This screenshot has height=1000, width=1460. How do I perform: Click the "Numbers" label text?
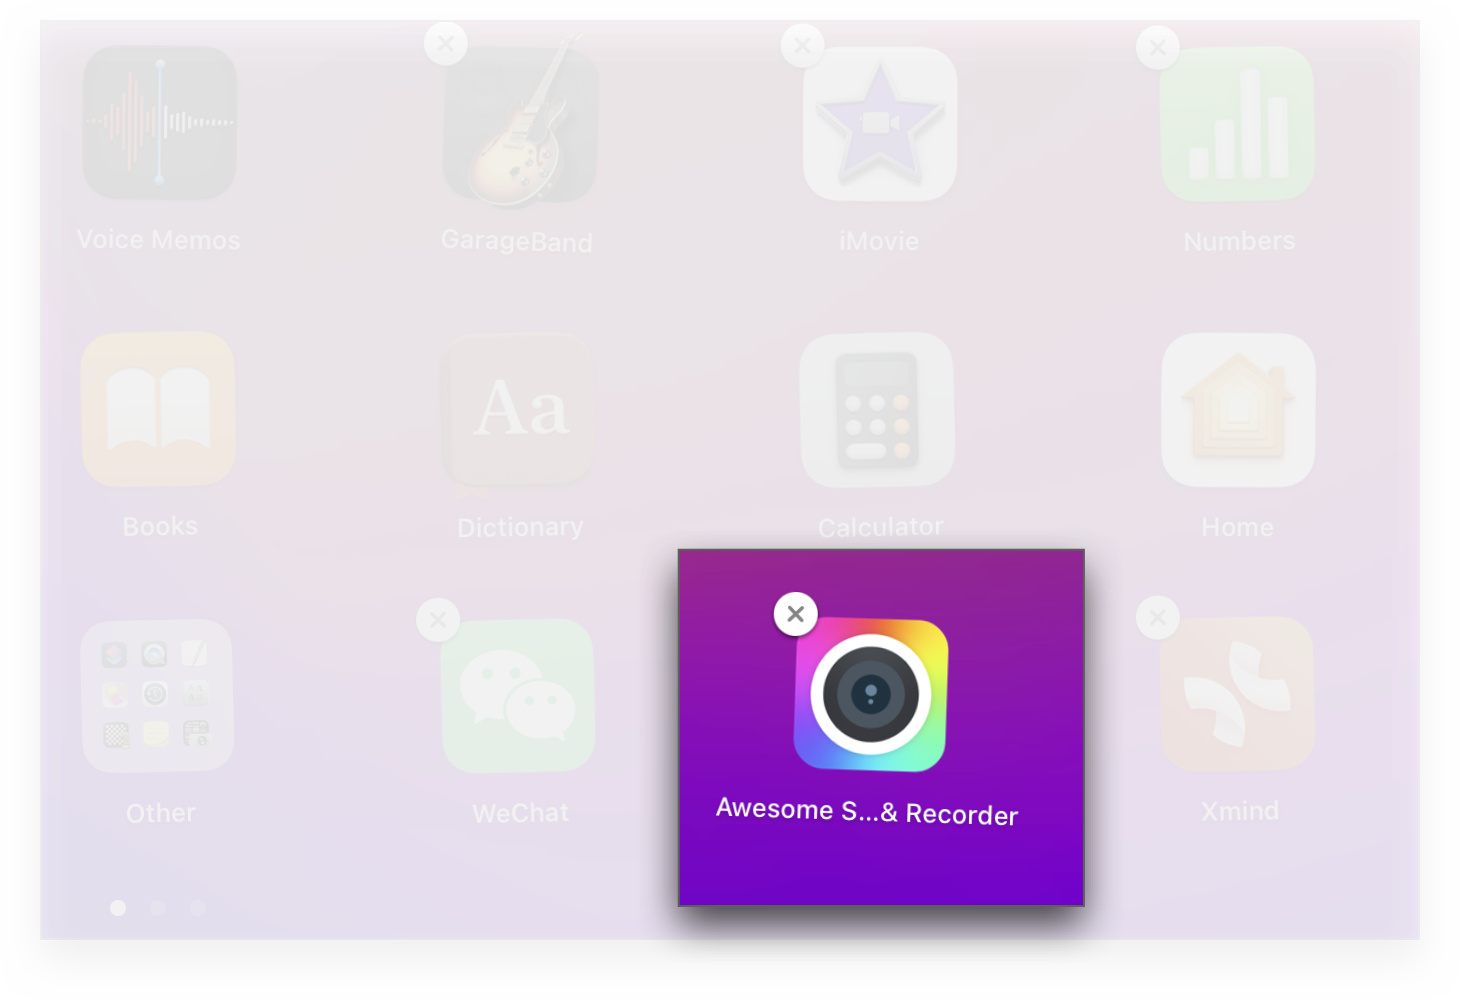pyautogui.click(x=1239, y=241)
